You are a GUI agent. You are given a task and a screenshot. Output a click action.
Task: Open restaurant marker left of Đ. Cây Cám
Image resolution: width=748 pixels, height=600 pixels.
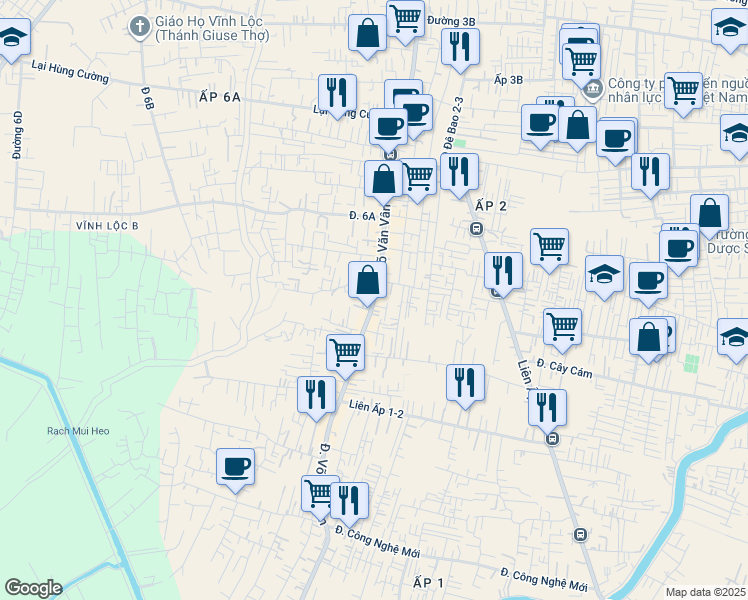coord(466,386)
